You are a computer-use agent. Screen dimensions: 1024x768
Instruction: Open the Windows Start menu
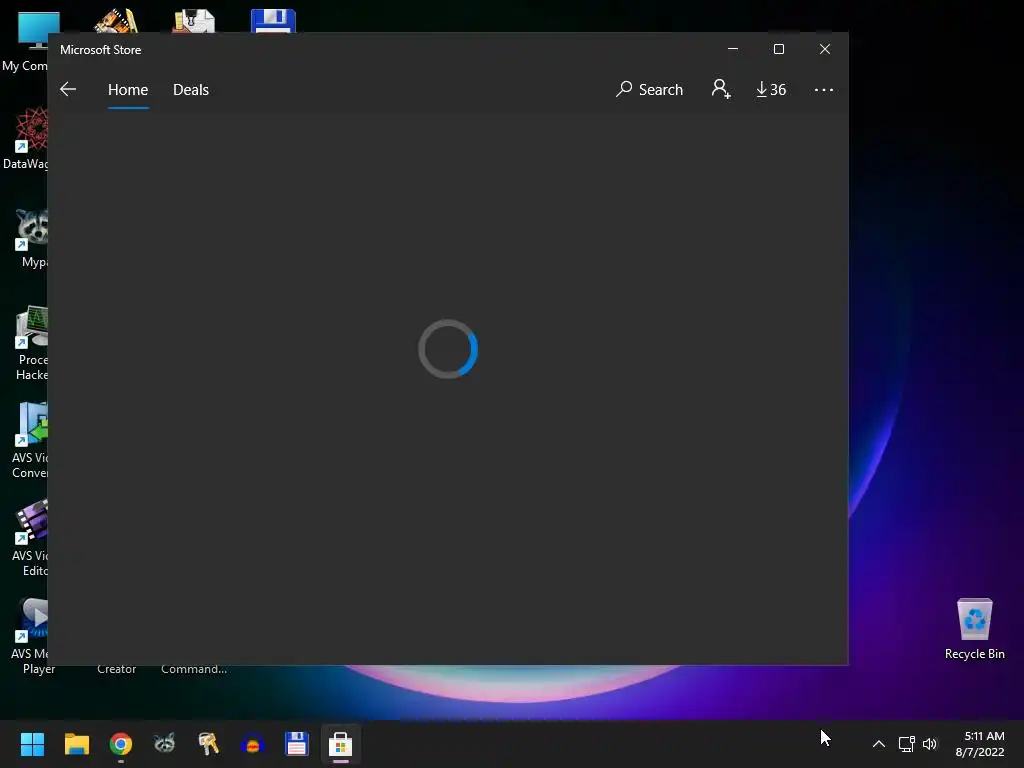click(x=32, y=744)
